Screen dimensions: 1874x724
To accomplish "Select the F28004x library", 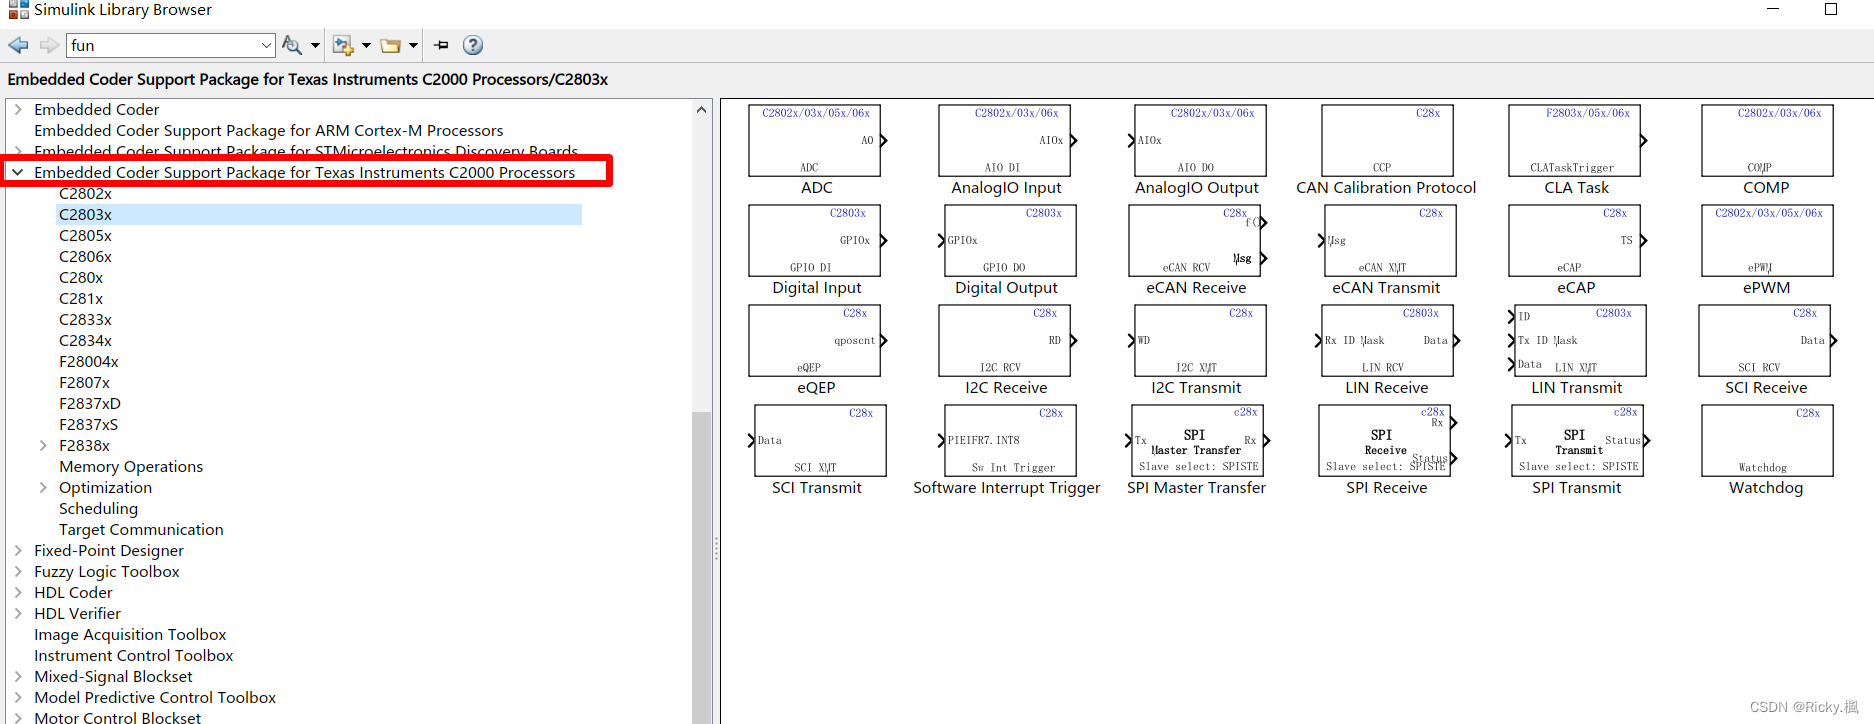I will [88, 361].
